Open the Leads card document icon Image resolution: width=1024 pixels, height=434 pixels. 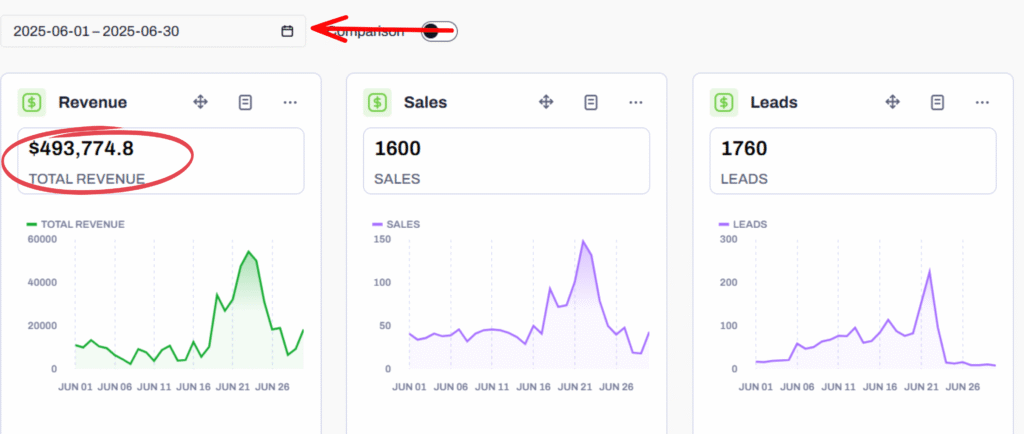point(937,102)
